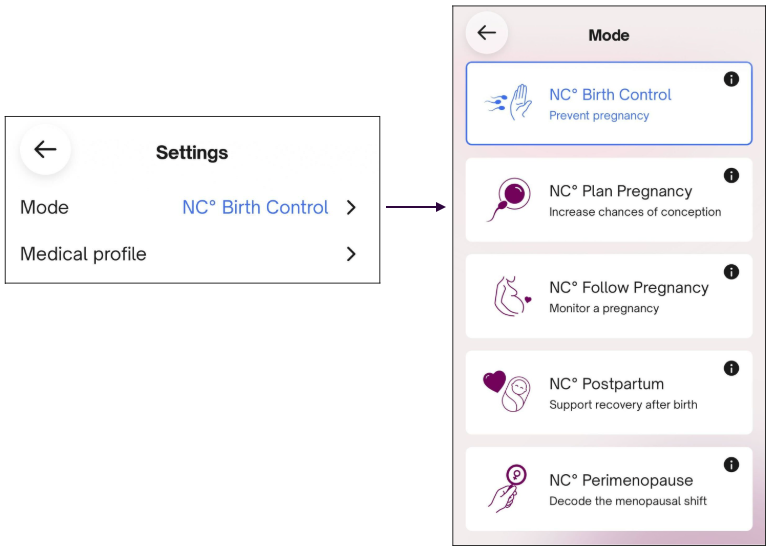Open info for NC° Follow Pregnancy

pyautogui.click(x=731, y=272)
